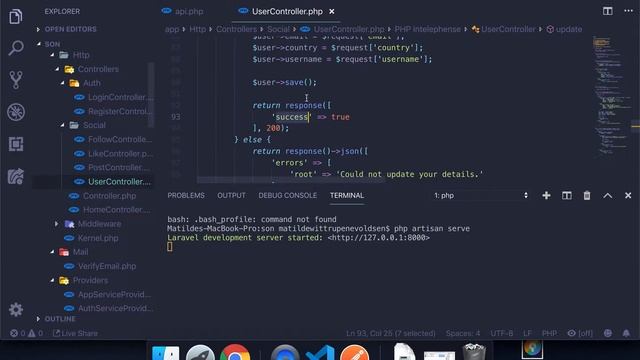Click the 'Ln 93, Col 26' cursor position
640x360 pixels.
pyautogui.click(x=391, y=333)
